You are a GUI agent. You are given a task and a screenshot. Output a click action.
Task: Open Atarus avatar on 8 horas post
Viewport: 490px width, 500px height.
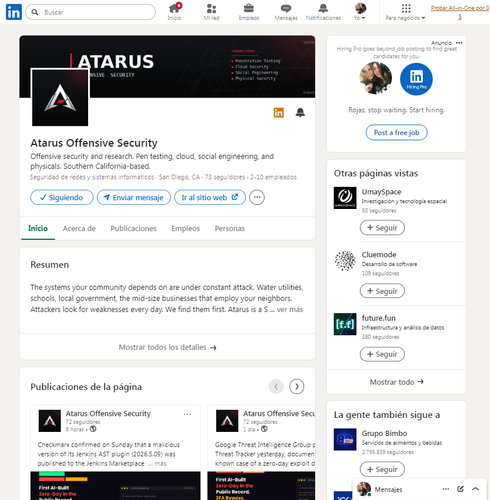point(50,421)
